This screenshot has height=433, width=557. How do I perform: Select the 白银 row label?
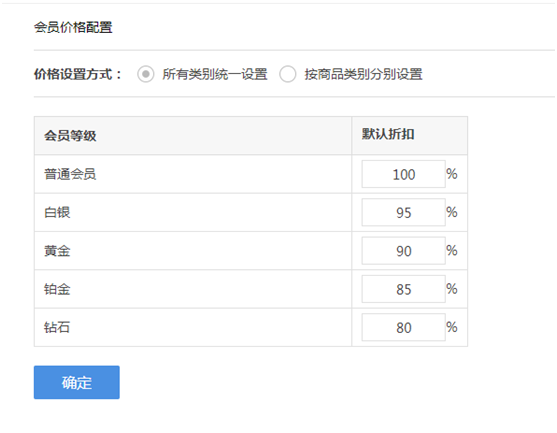point(57,212)
